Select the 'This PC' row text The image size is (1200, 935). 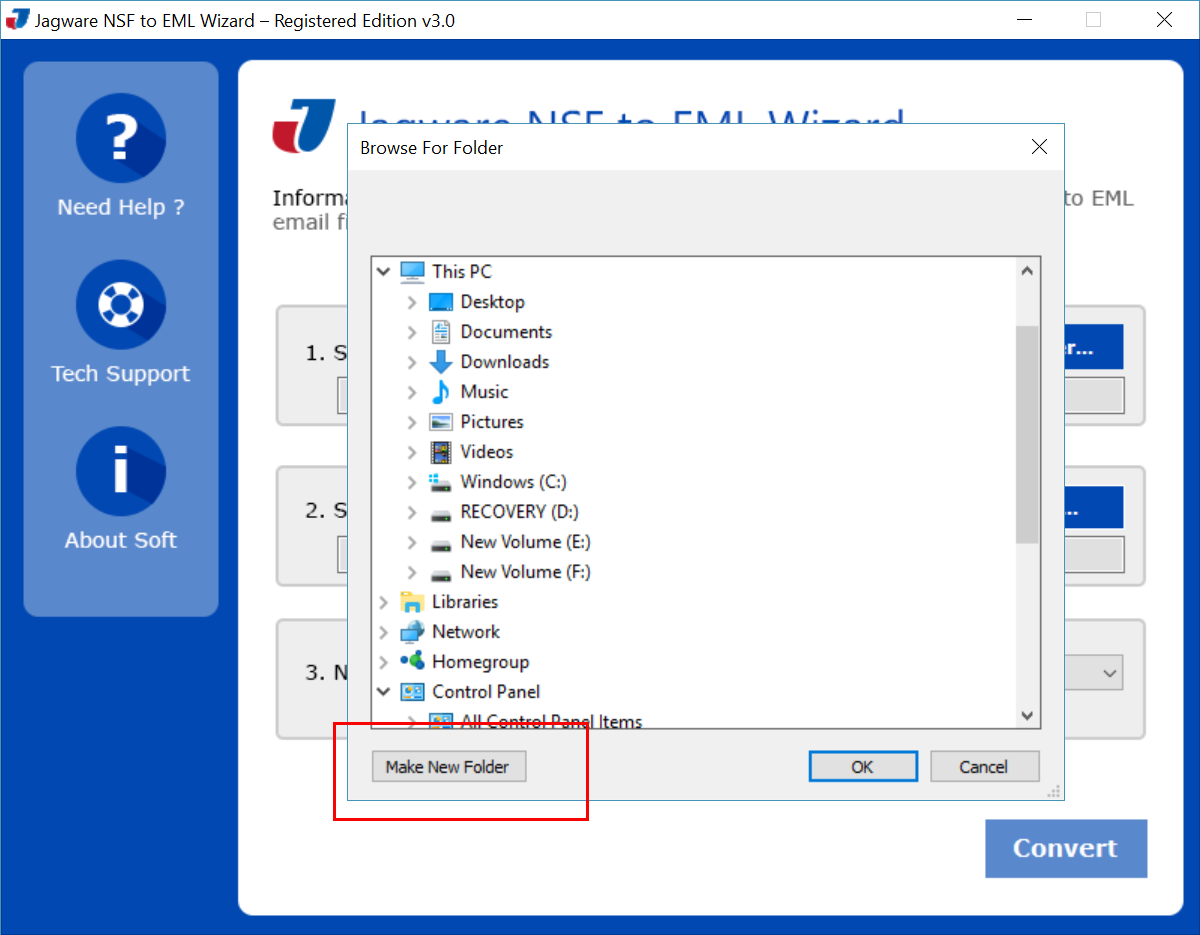pos(462,271)
